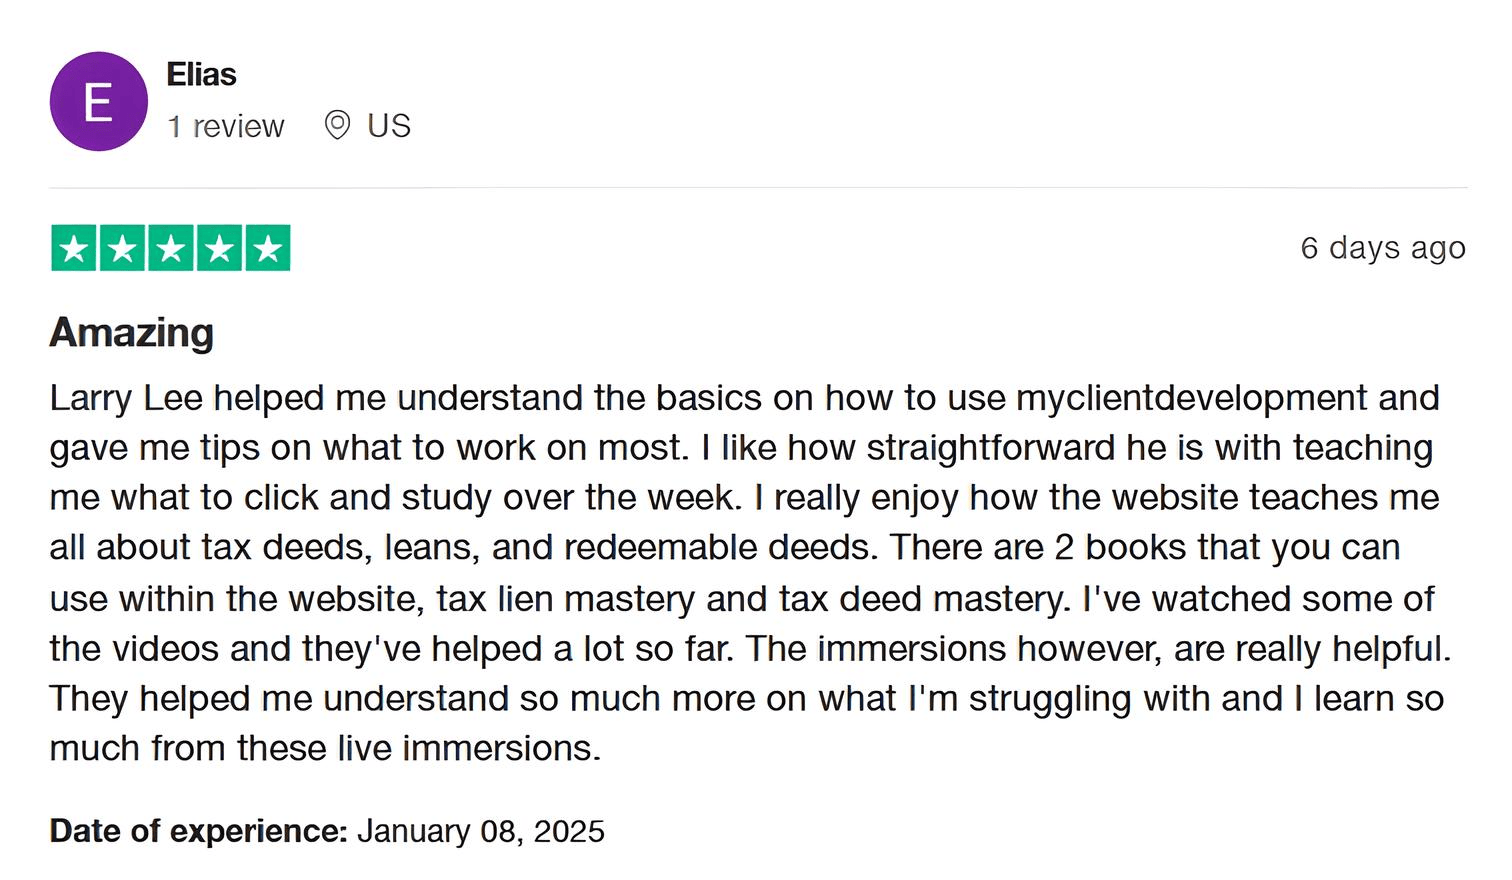Click the purple "E" profile avatar
The height and width of the screenshot is (880, 1512).
[x=98, y=102]
